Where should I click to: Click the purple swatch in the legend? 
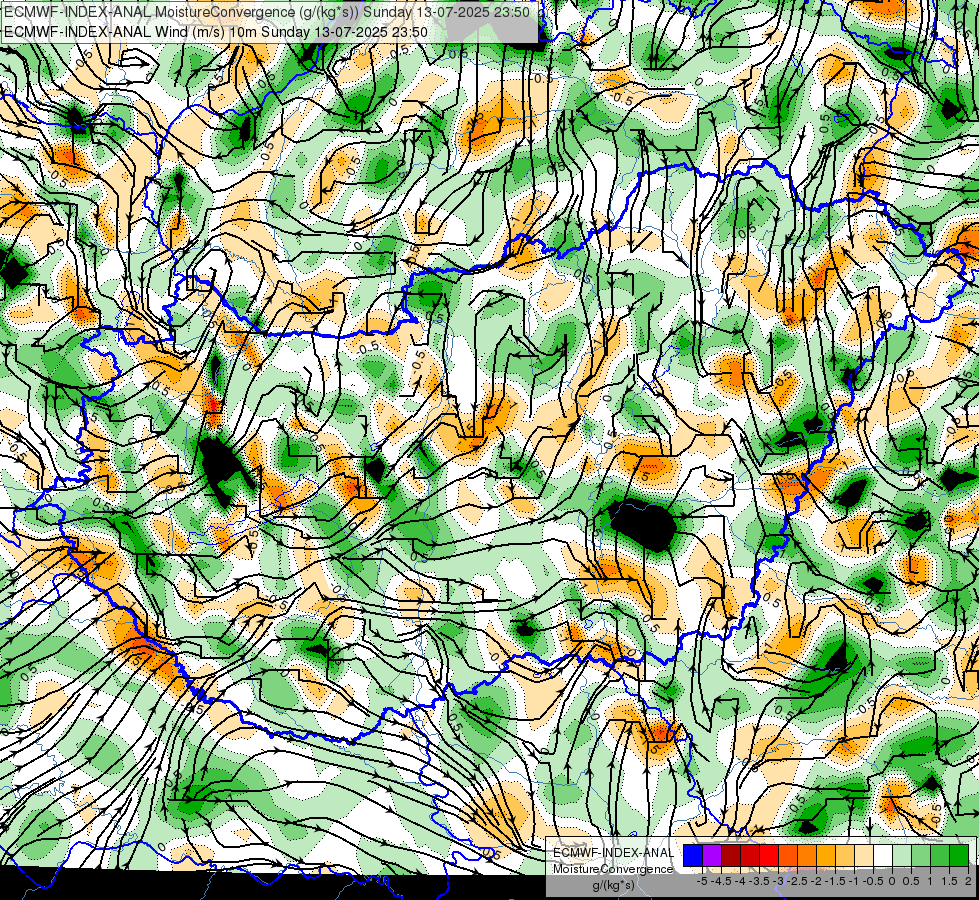coord(712,856)
